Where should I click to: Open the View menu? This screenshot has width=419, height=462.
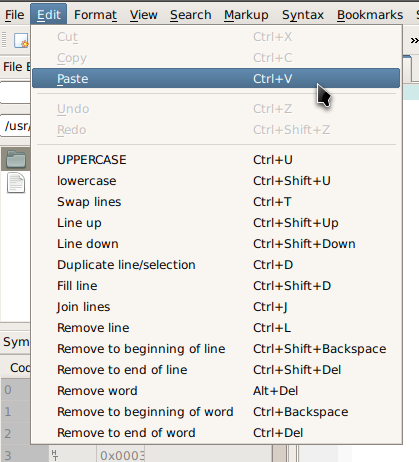(144, 15)
